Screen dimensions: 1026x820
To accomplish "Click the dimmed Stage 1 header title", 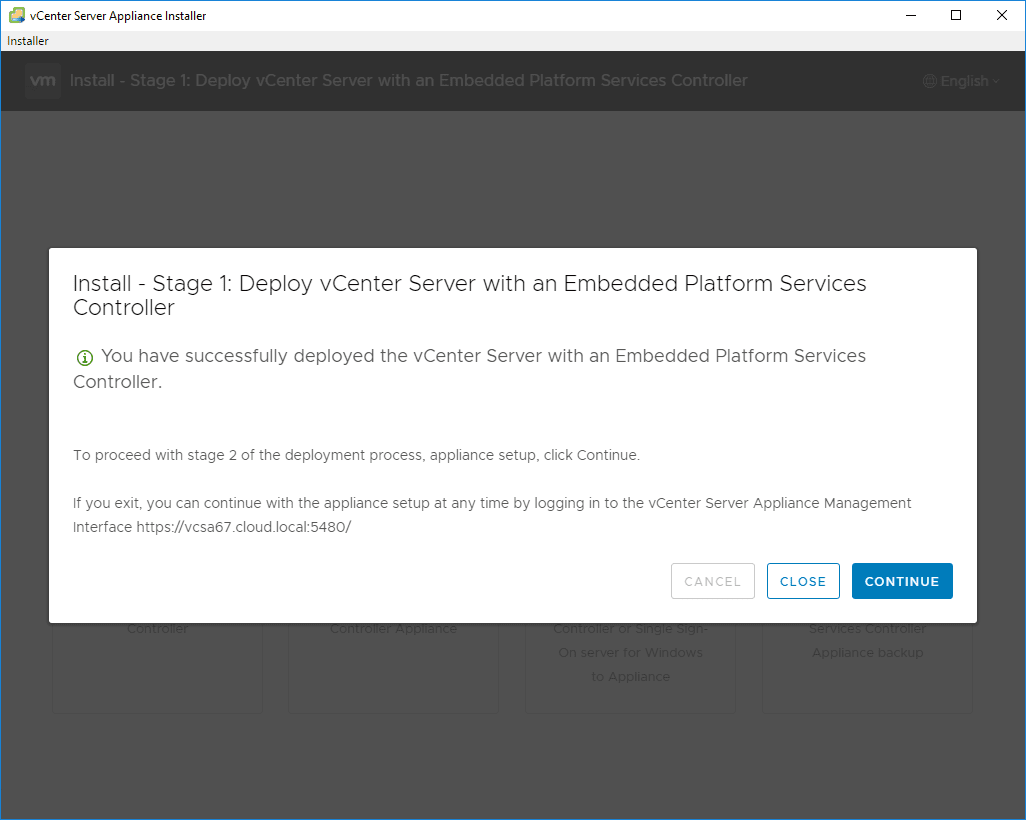I will tap(408, 81).
